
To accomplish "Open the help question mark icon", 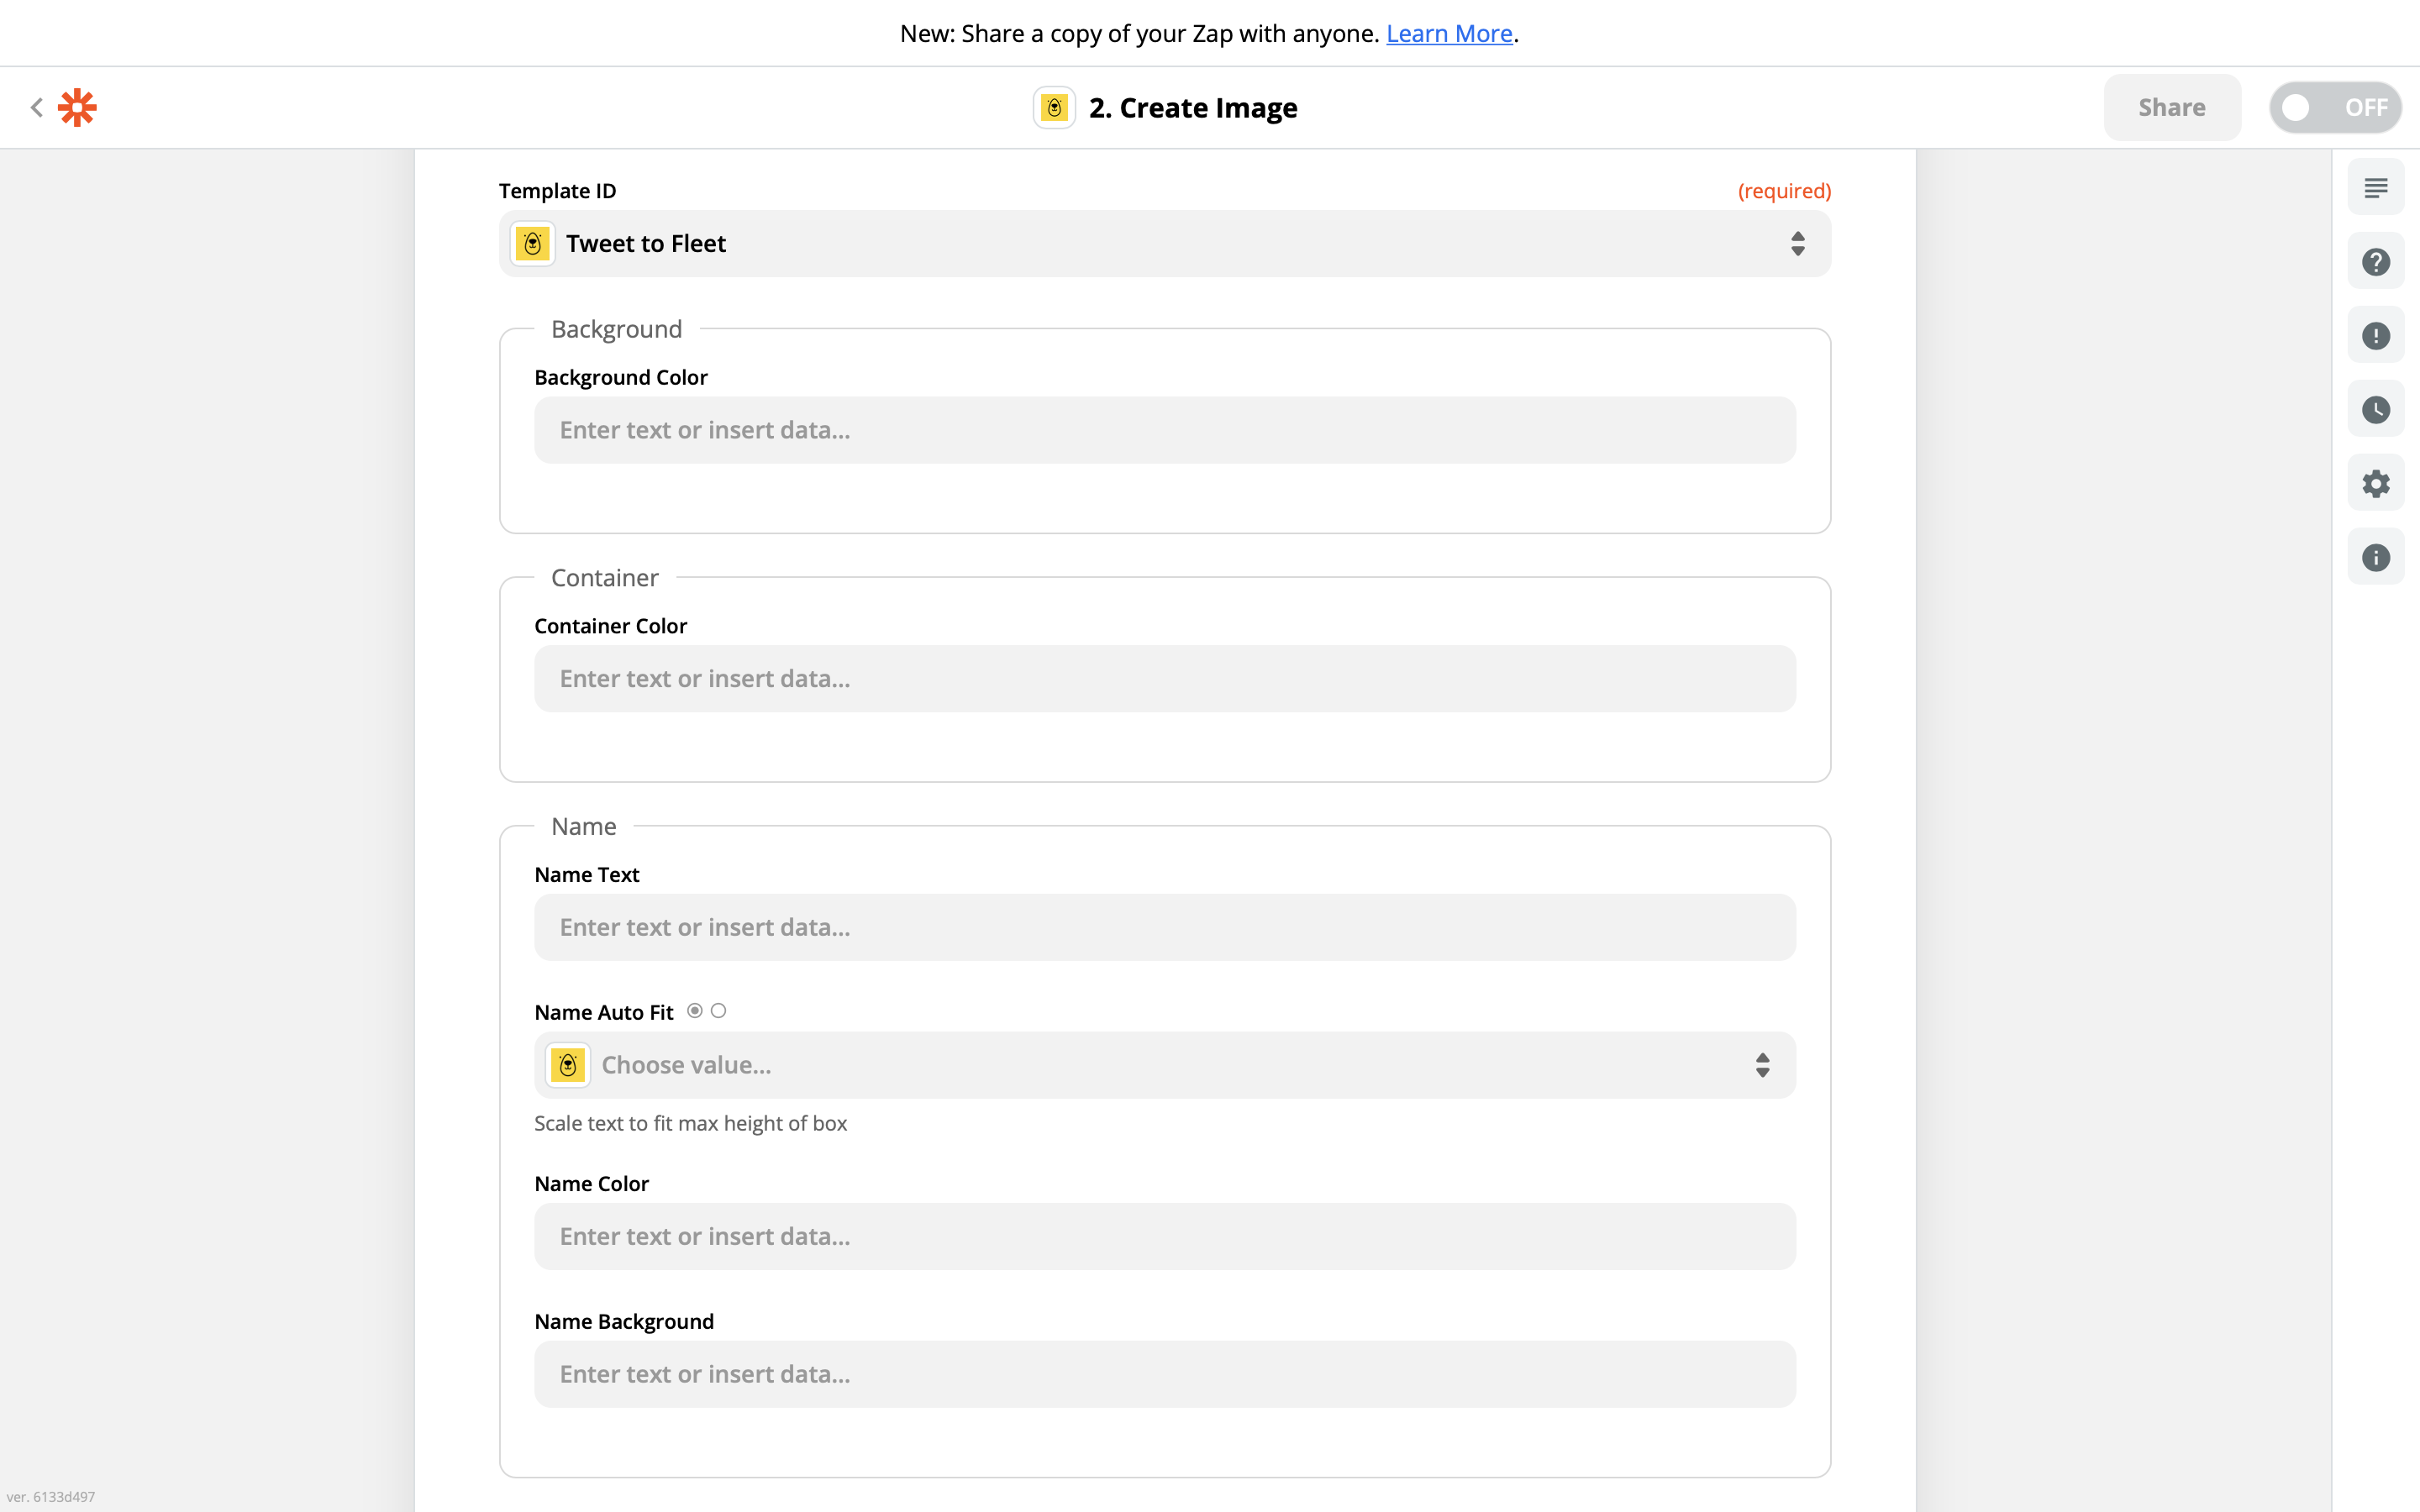I will tap(2376, 261).
